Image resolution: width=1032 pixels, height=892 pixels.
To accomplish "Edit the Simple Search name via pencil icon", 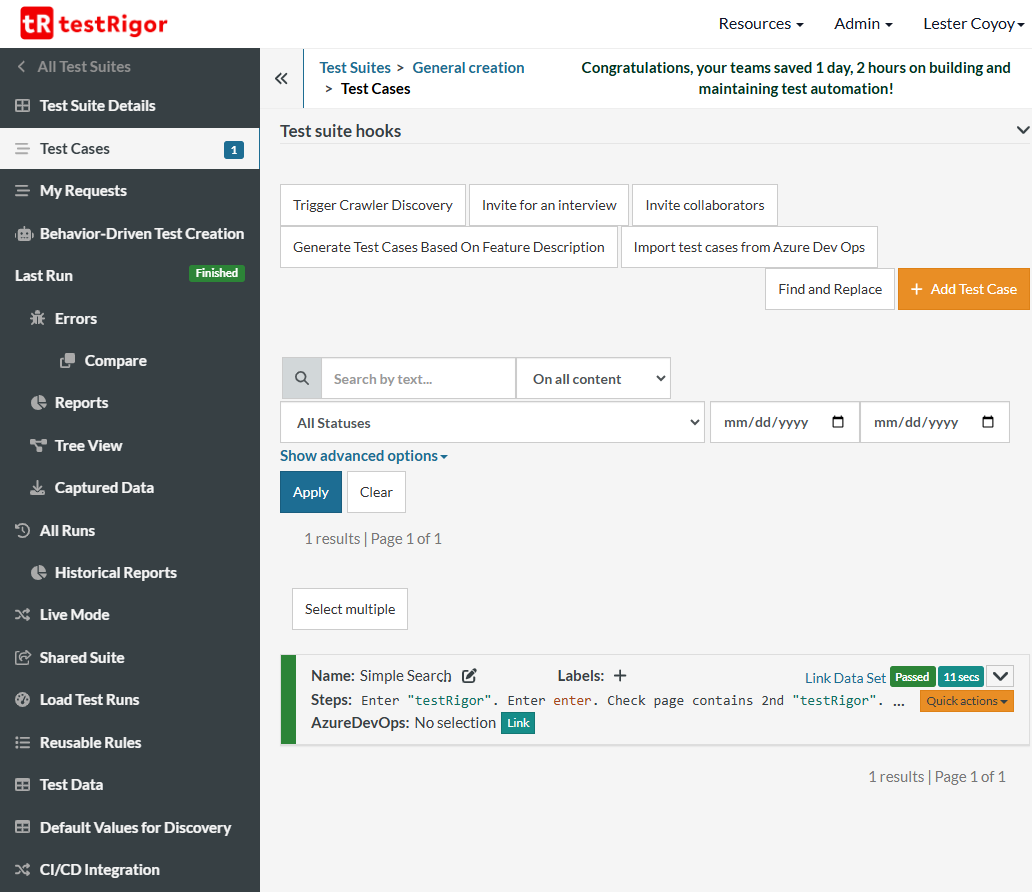I will 470,675.
